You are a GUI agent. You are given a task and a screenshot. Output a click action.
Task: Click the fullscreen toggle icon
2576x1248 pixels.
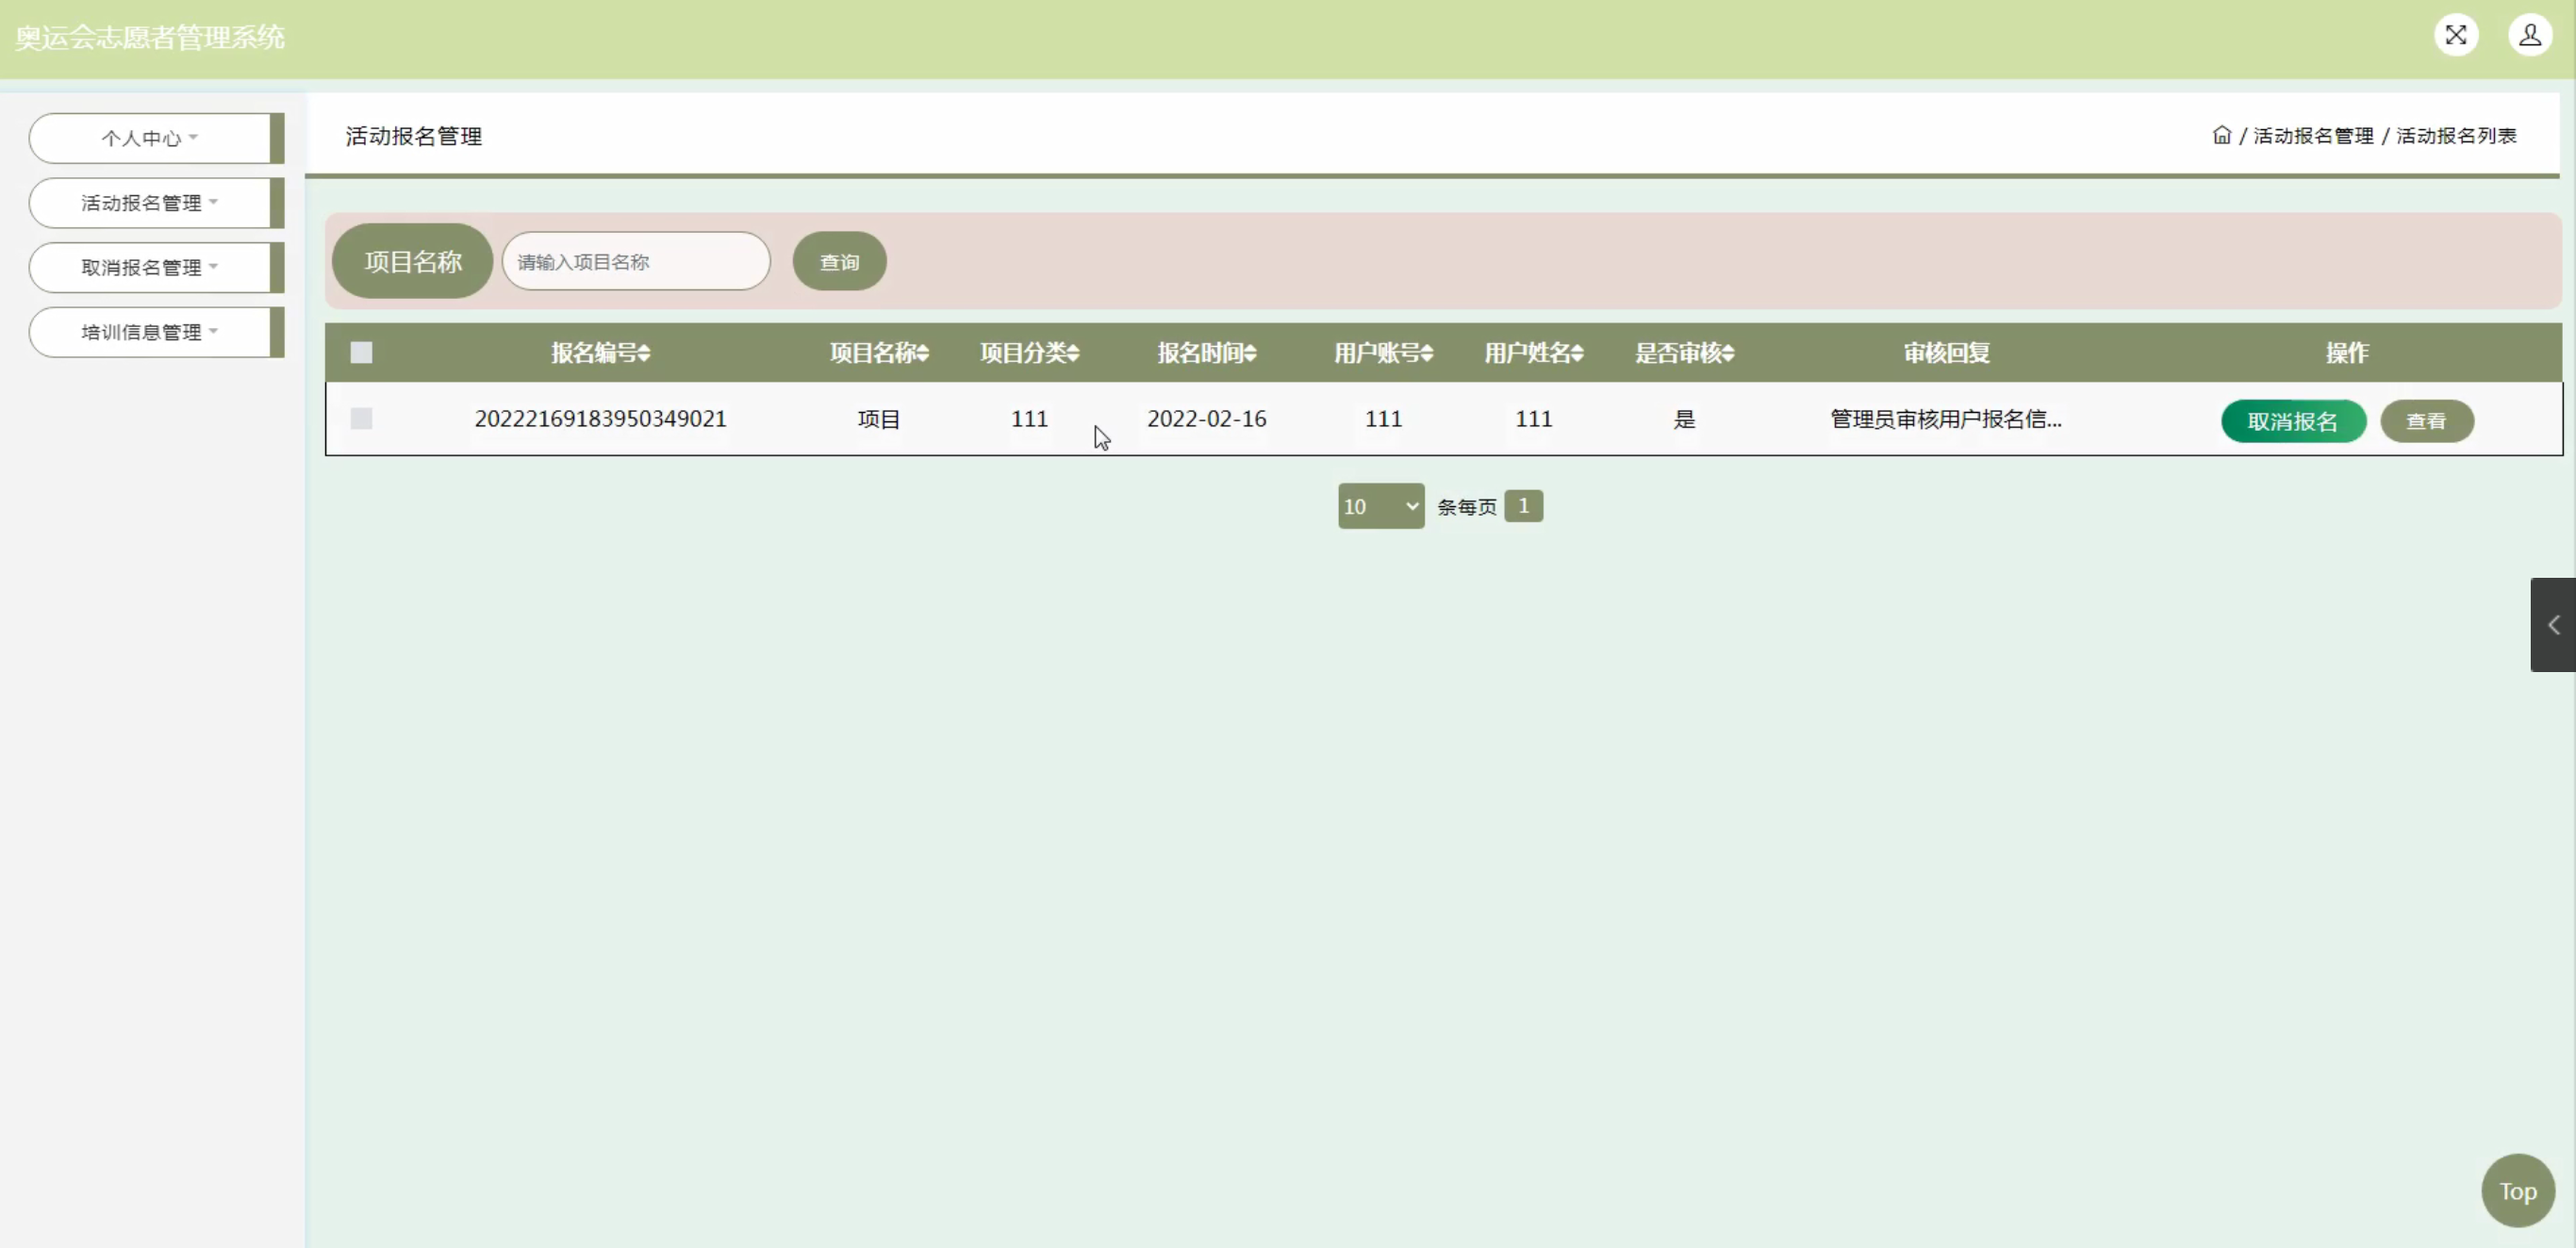point(2455,36)
